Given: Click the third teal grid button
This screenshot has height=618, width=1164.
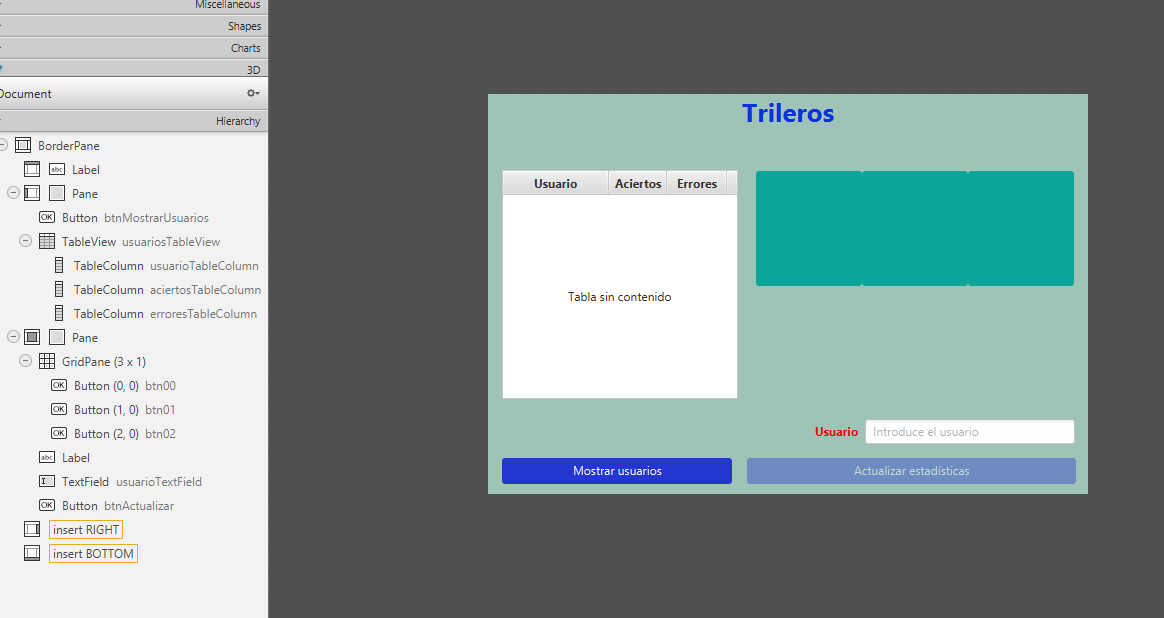Looking at the screenshot, I should pos(1021,228).
